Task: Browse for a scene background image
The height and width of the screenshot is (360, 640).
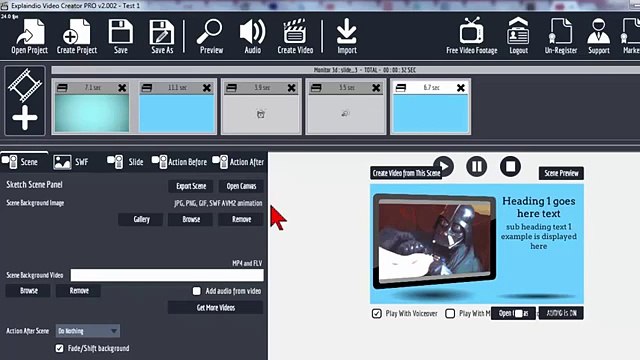Action: (x=191, y=219)
